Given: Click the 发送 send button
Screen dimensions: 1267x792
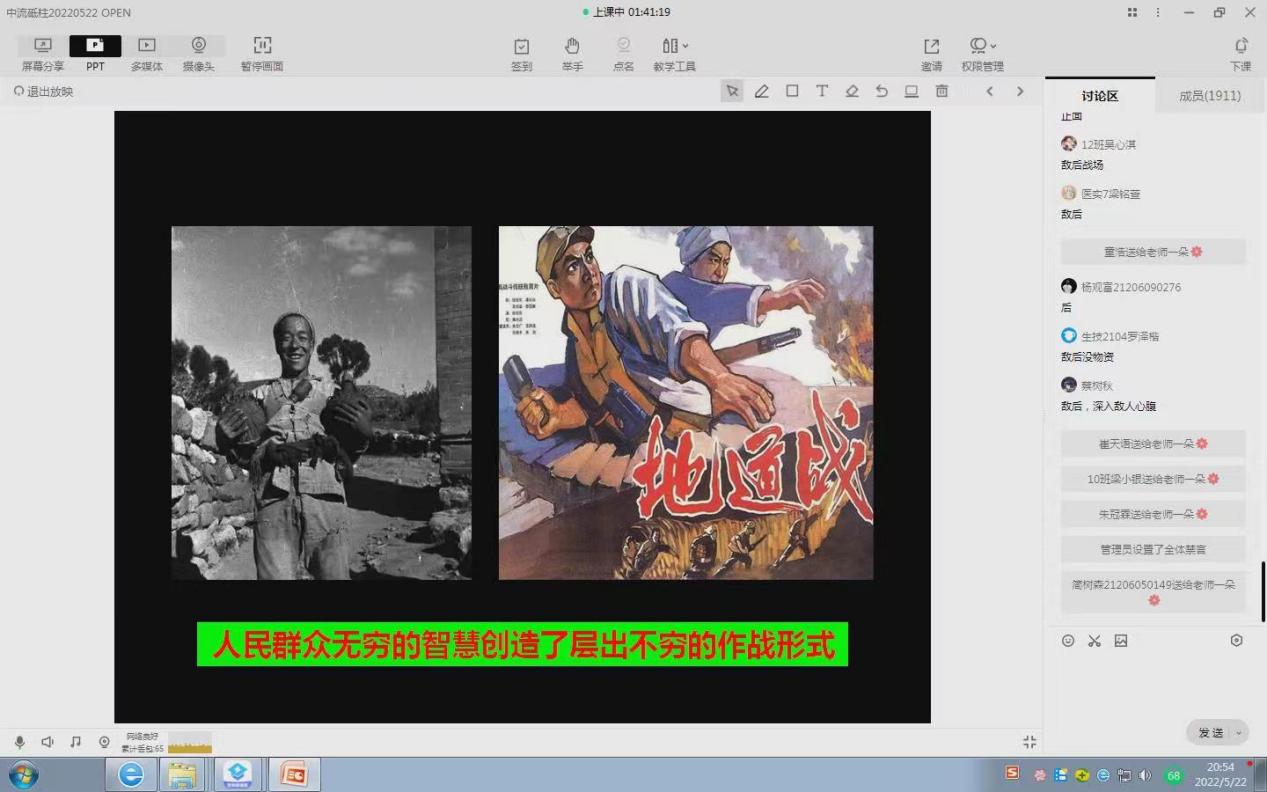Looking at the screenshot, I should [1211, 733].
